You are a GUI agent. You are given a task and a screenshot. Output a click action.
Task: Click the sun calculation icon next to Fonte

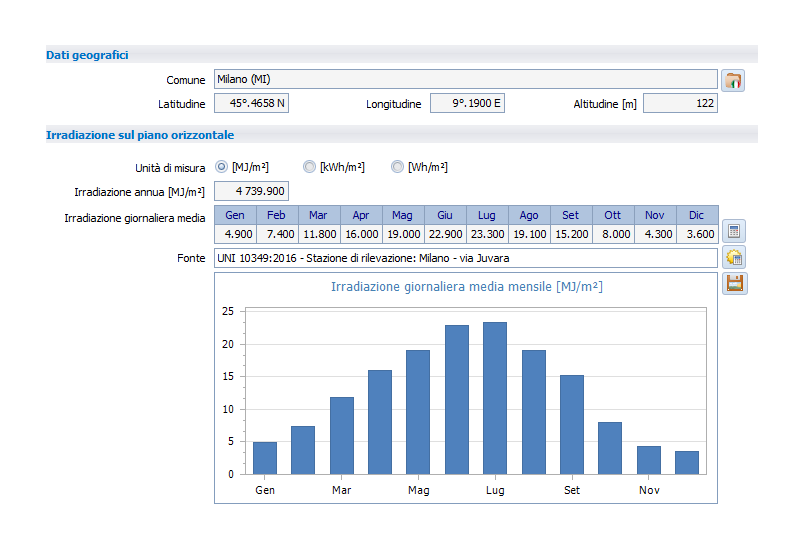734,257
